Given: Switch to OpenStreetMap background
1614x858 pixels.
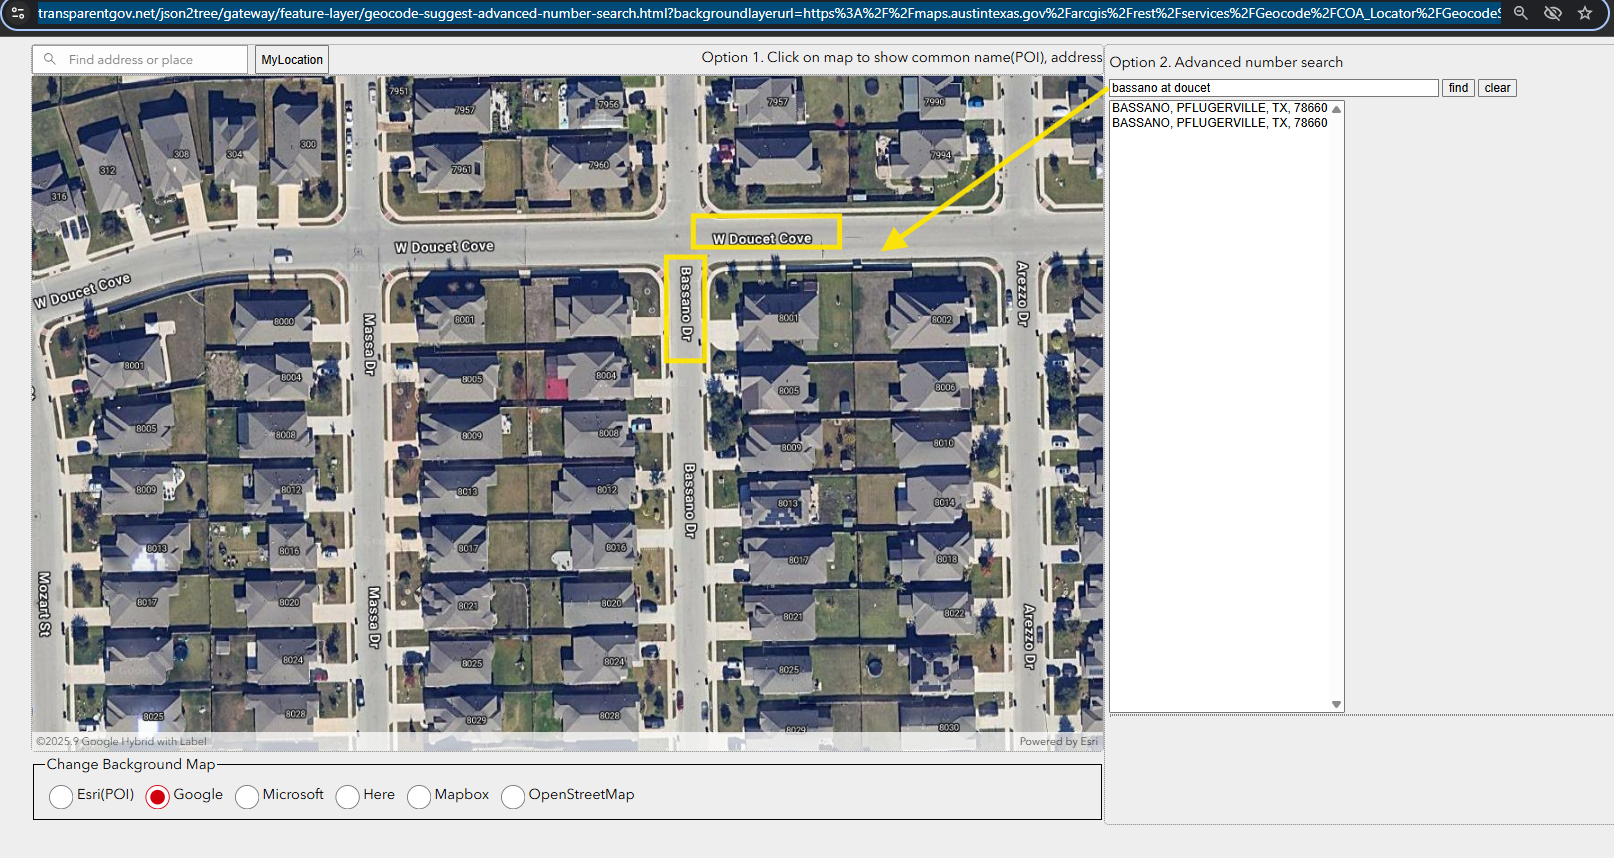Looking at the screenshot, I should 513,796.
